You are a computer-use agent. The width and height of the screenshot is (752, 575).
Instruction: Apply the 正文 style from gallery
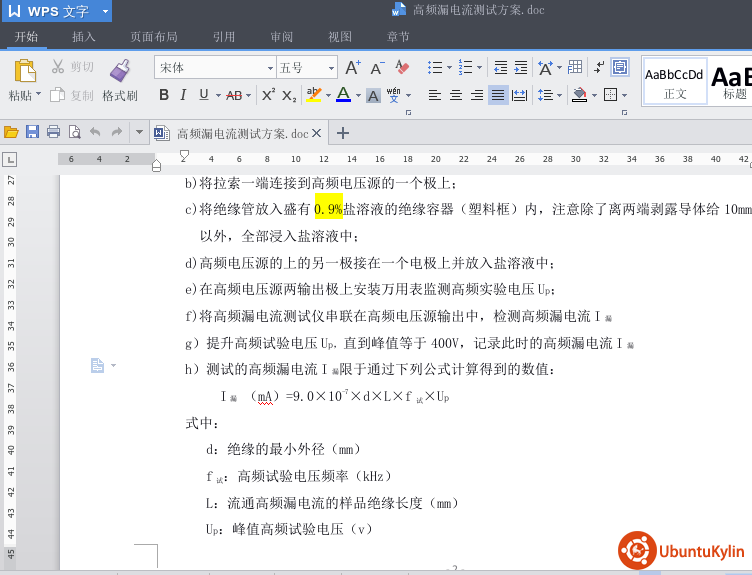pyautogui.click(x=674, y=81)
